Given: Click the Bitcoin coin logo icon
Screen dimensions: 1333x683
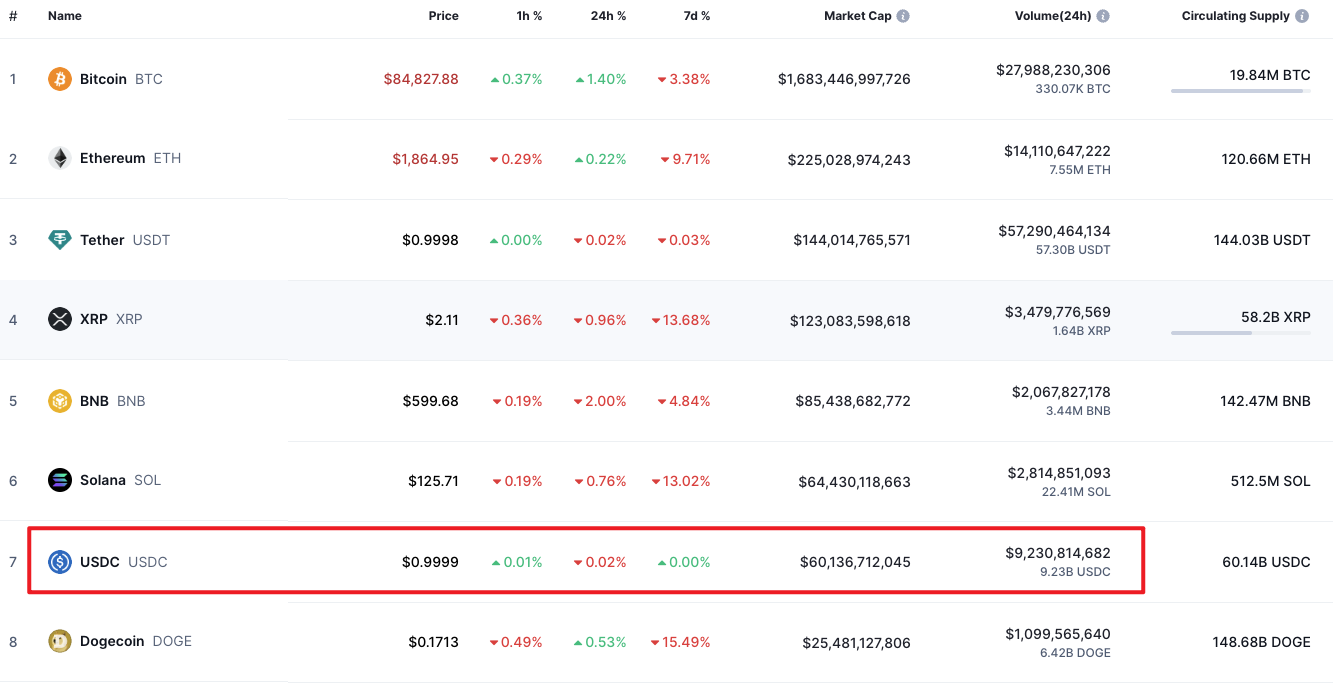Looking at the screenshot, I should pos(60,79).
